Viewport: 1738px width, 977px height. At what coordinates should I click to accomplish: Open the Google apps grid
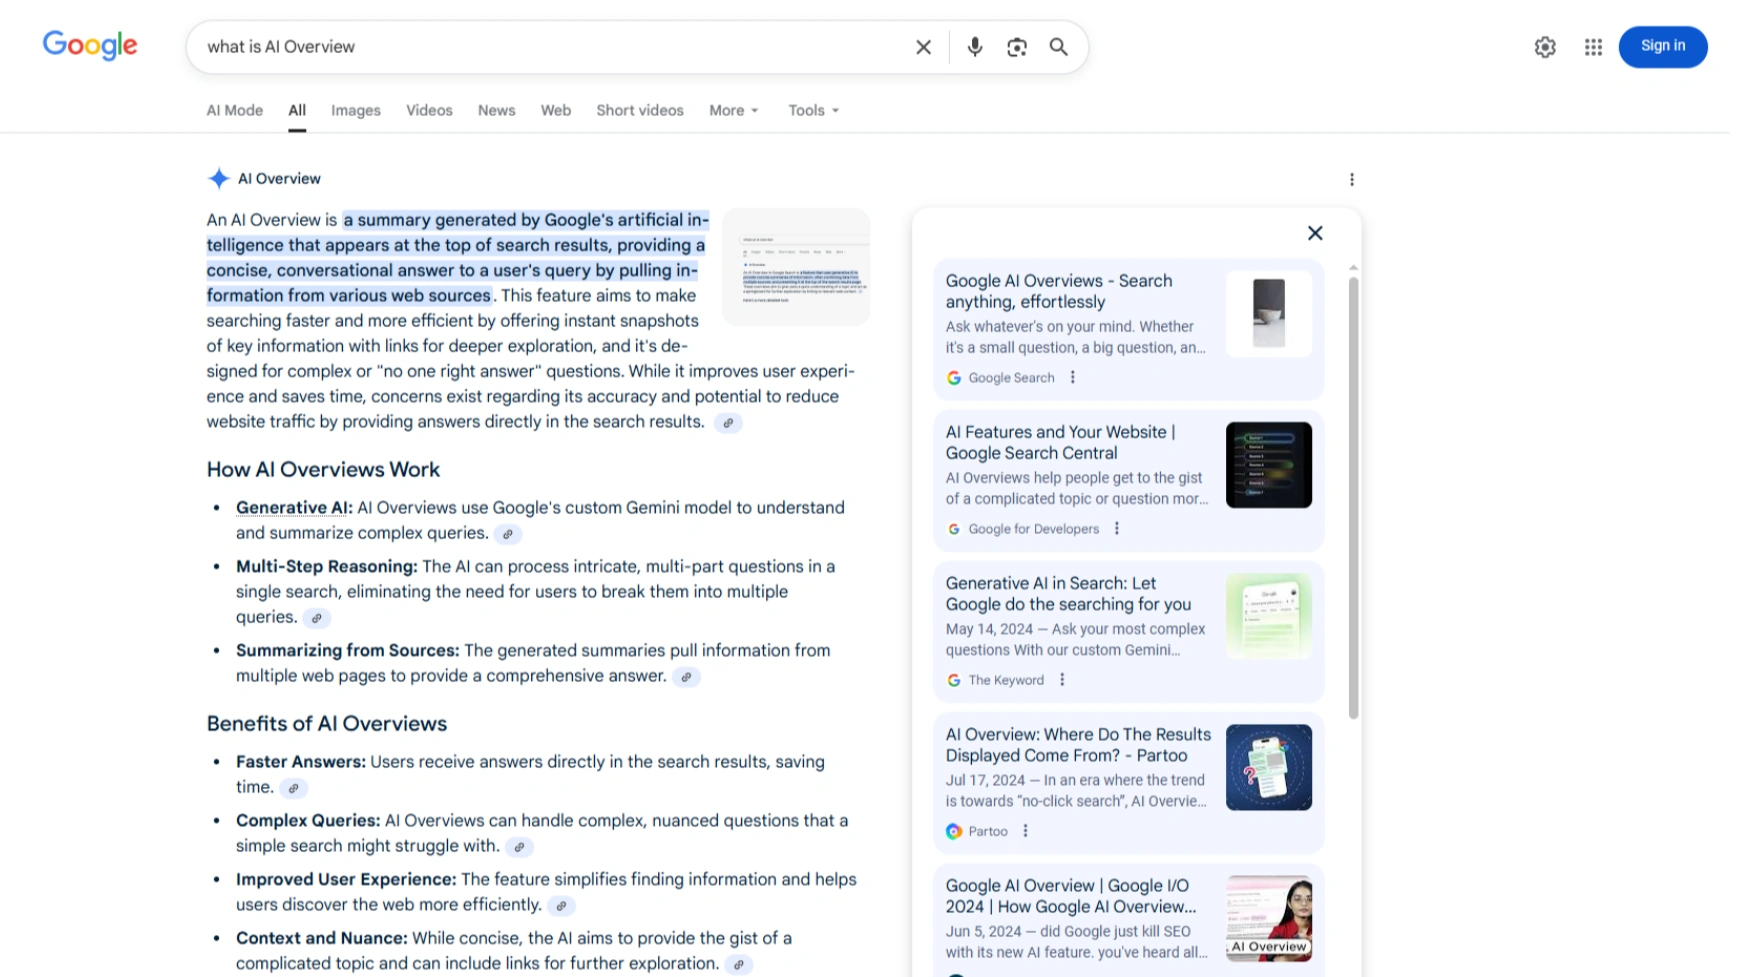(x=1593, y=46)
